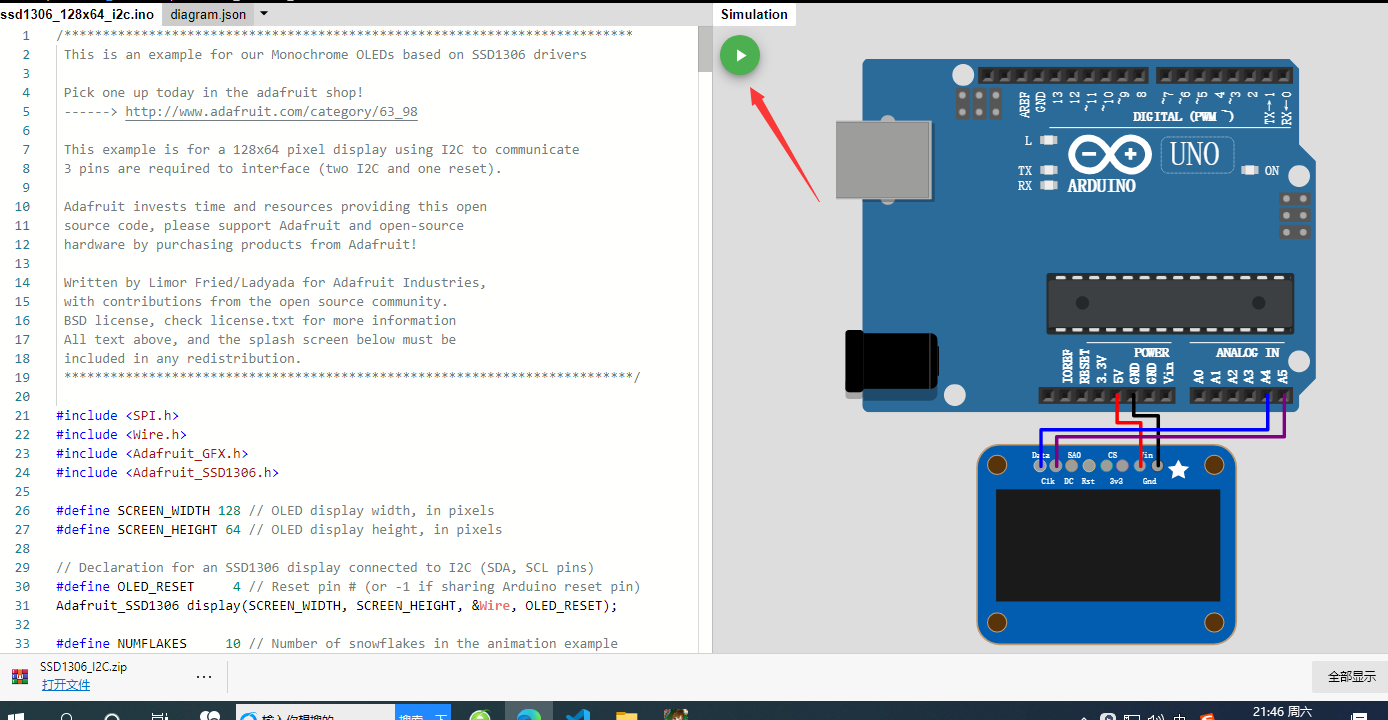Open the download item's more options menu
Image resolution: width=1388 pixels, height=720 pixels.
(x=204, y=675)
